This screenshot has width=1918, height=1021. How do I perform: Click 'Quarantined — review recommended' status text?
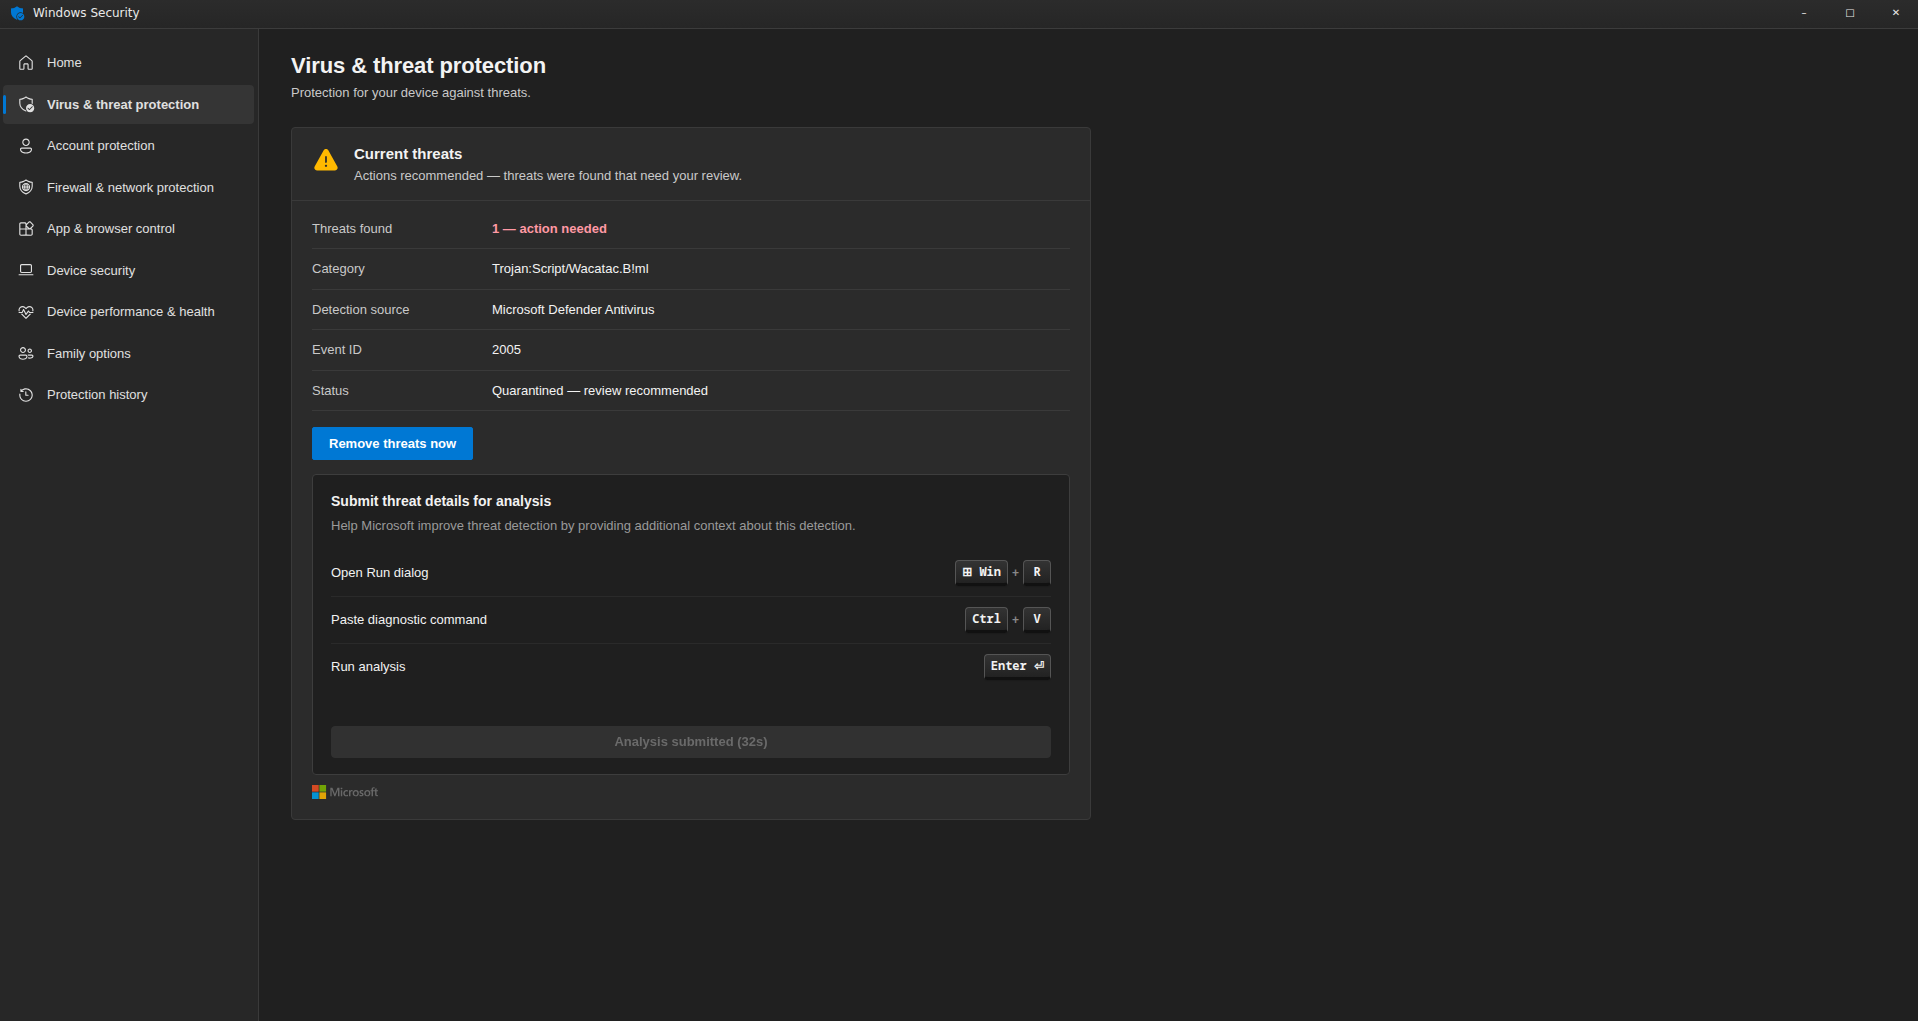(600, 391)
